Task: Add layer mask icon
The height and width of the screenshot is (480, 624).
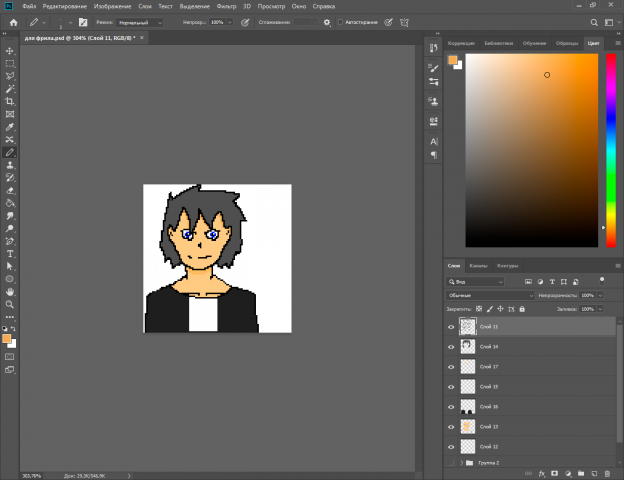Action: click(x=555, y=474)
